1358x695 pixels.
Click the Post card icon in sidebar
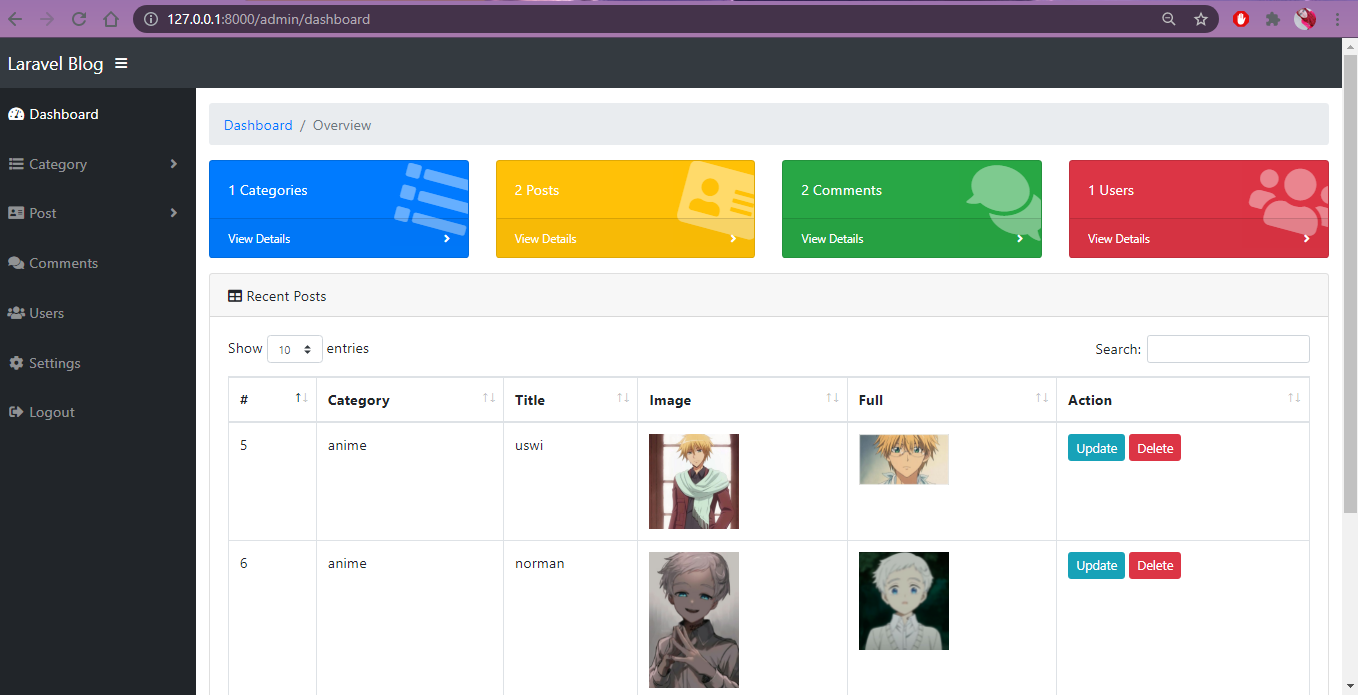16,213
